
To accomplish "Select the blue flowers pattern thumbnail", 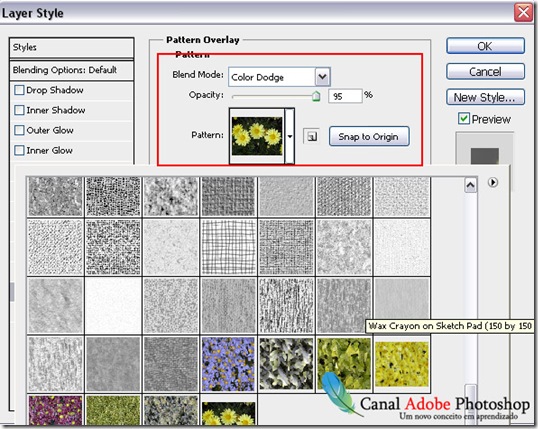I will [228, 364].
